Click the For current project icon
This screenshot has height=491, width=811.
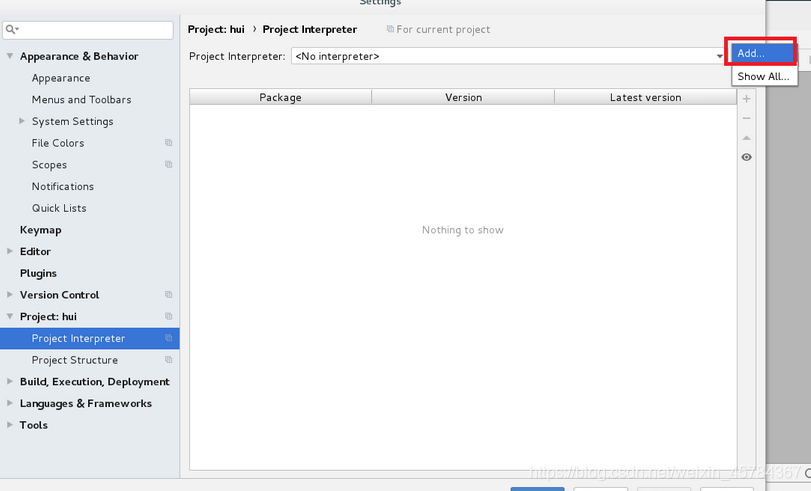[390, 29]
